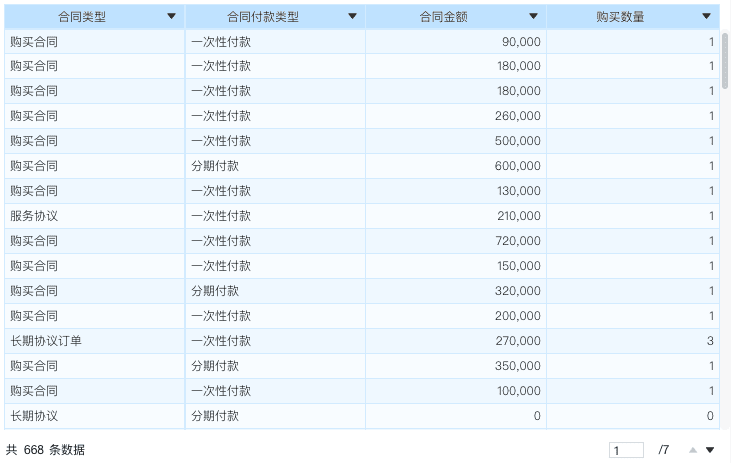The height and width of the screenshot is (463, 731).
Task: Select the cell with amount 100,000
Action: pyautogui.click(x=456, y=391)
